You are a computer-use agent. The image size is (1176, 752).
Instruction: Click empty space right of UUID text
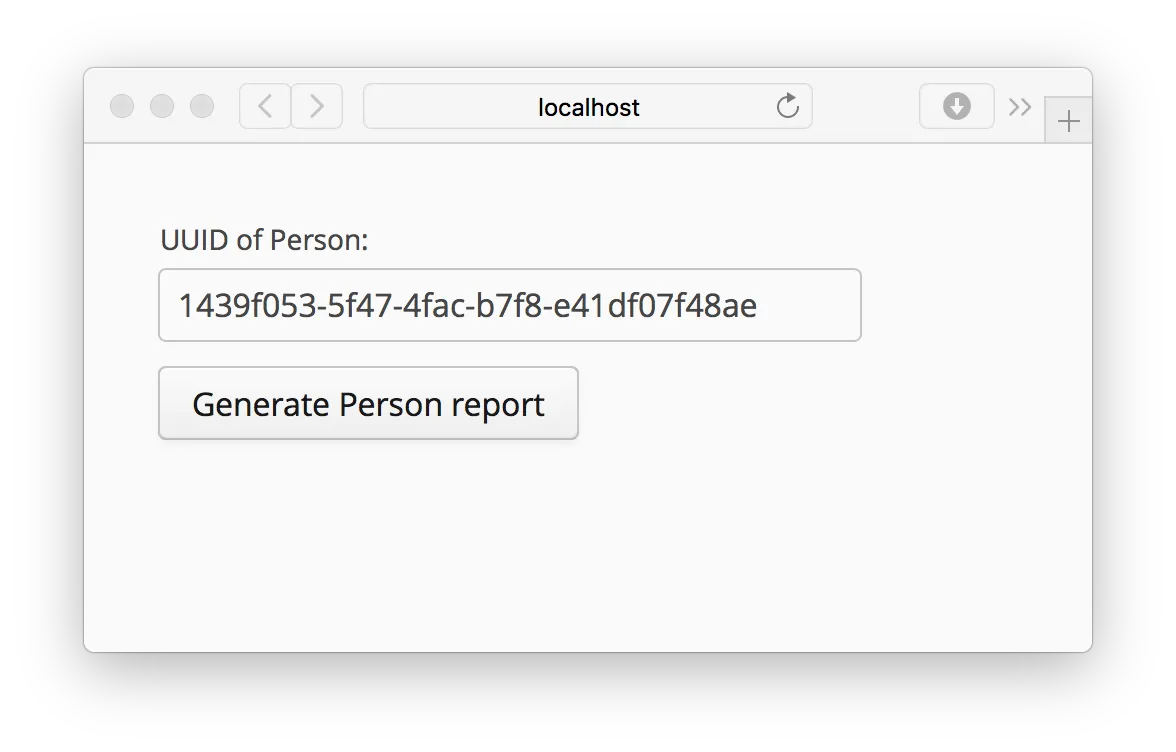pos(810,305)
